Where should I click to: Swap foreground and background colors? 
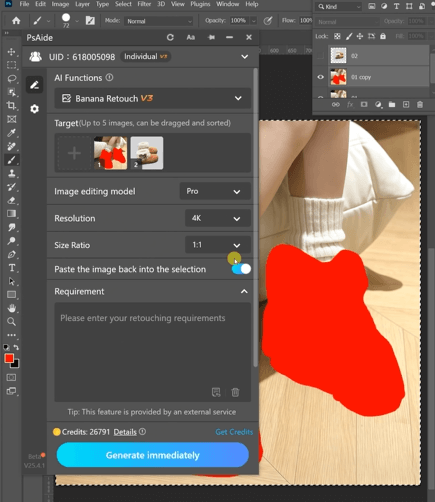tap(16, 347)
